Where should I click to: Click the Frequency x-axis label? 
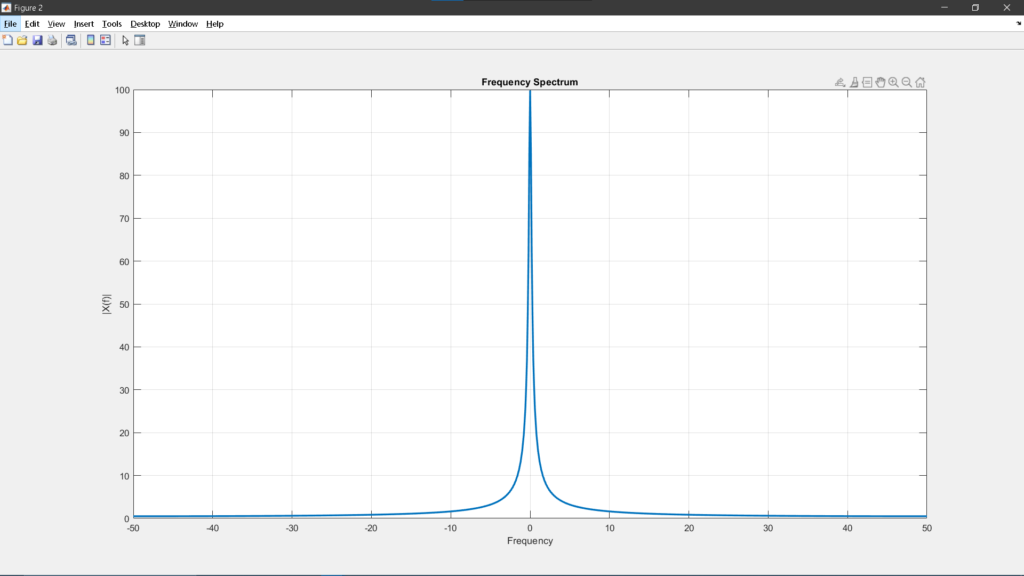pos(529,541)
